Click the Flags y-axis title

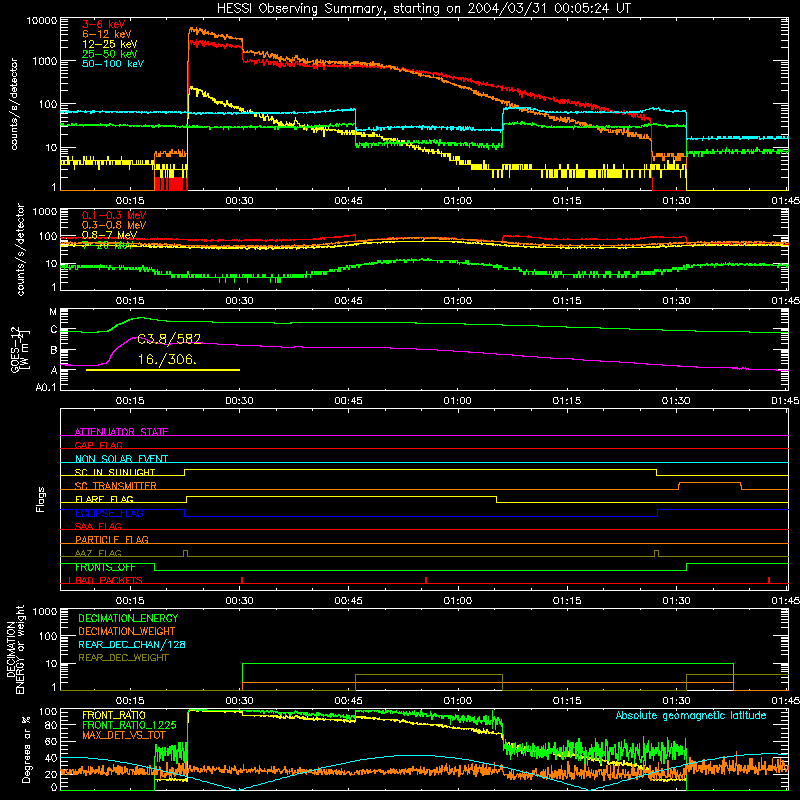pos(41,499)
